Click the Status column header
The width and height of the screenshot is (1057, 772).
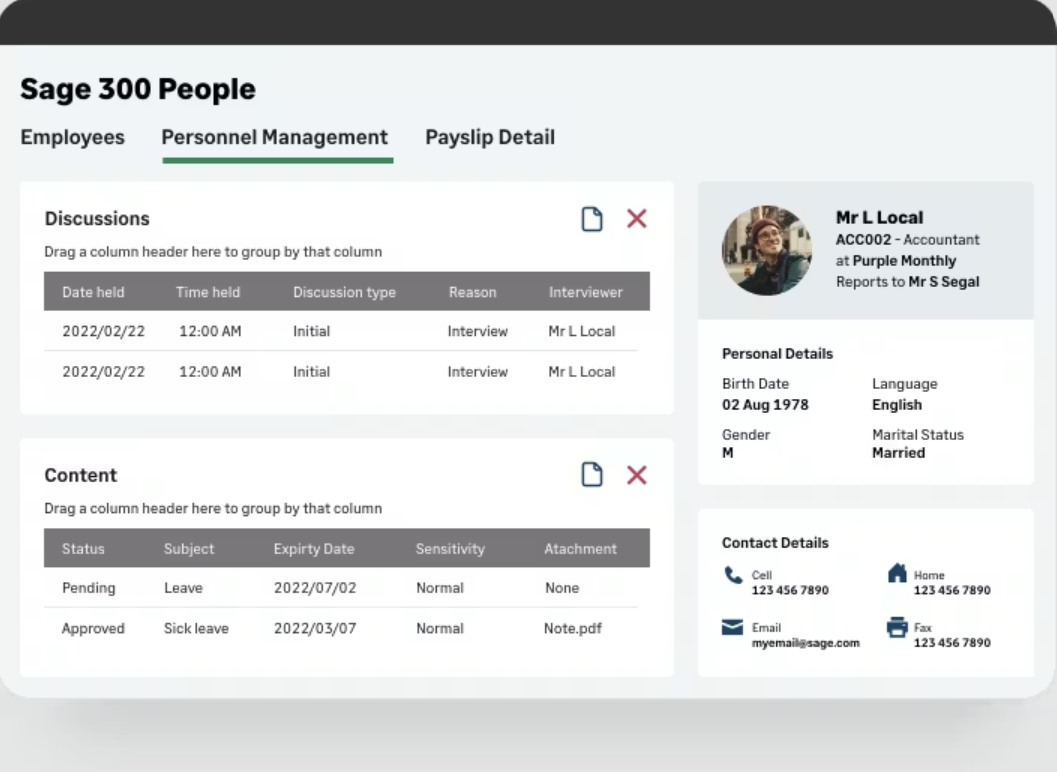(83, 549)
